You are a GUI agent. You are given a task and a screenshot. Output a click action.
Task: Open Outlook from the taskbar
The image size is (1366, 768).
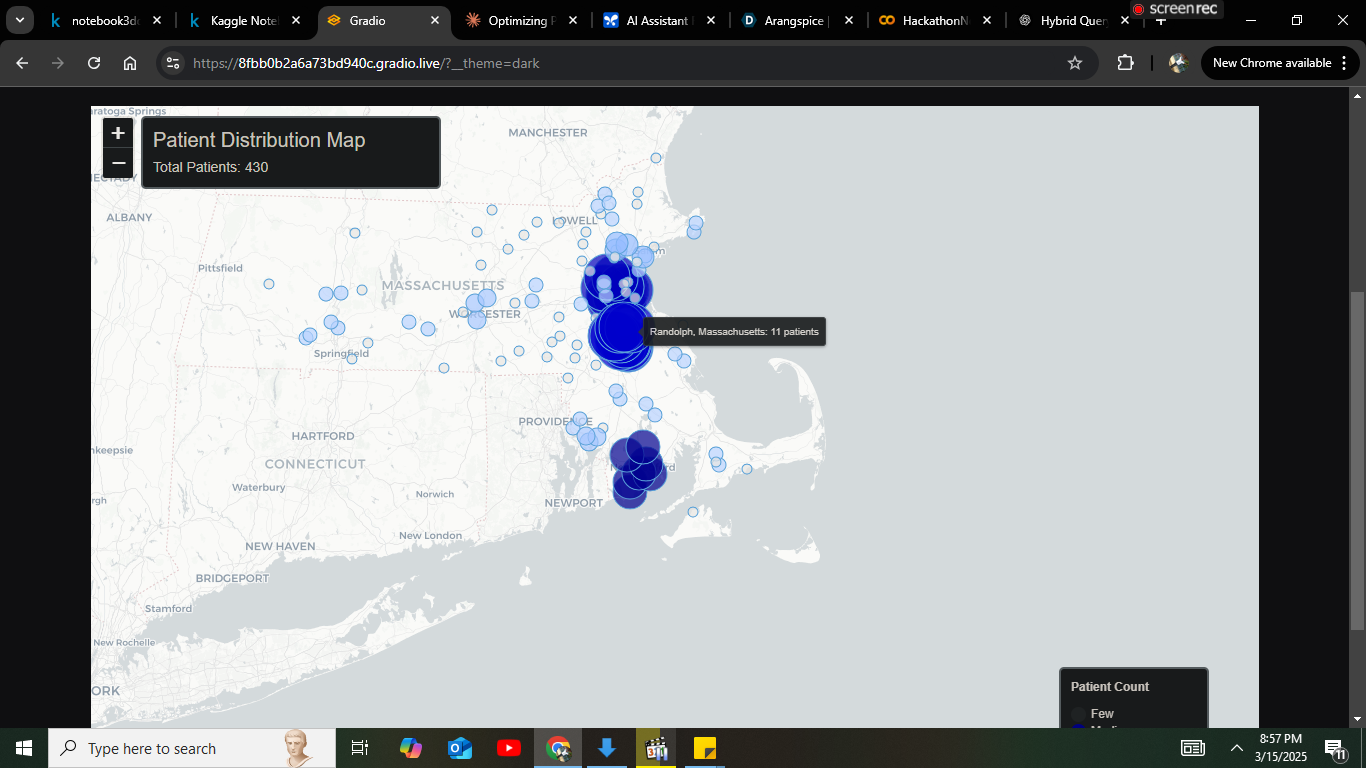point(459,748)
